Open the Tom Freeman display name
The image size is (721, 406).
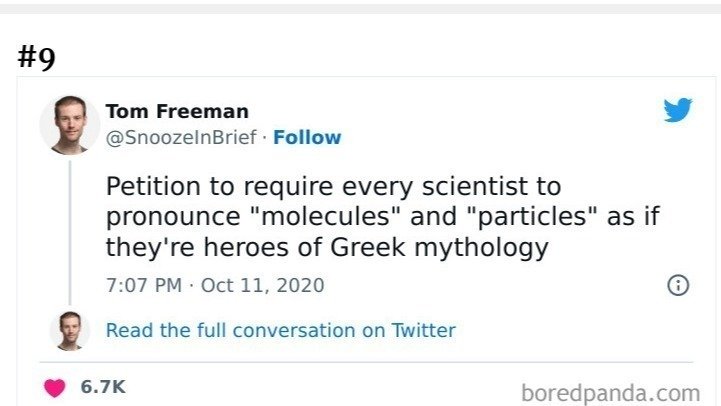click(x=177, y=111)
